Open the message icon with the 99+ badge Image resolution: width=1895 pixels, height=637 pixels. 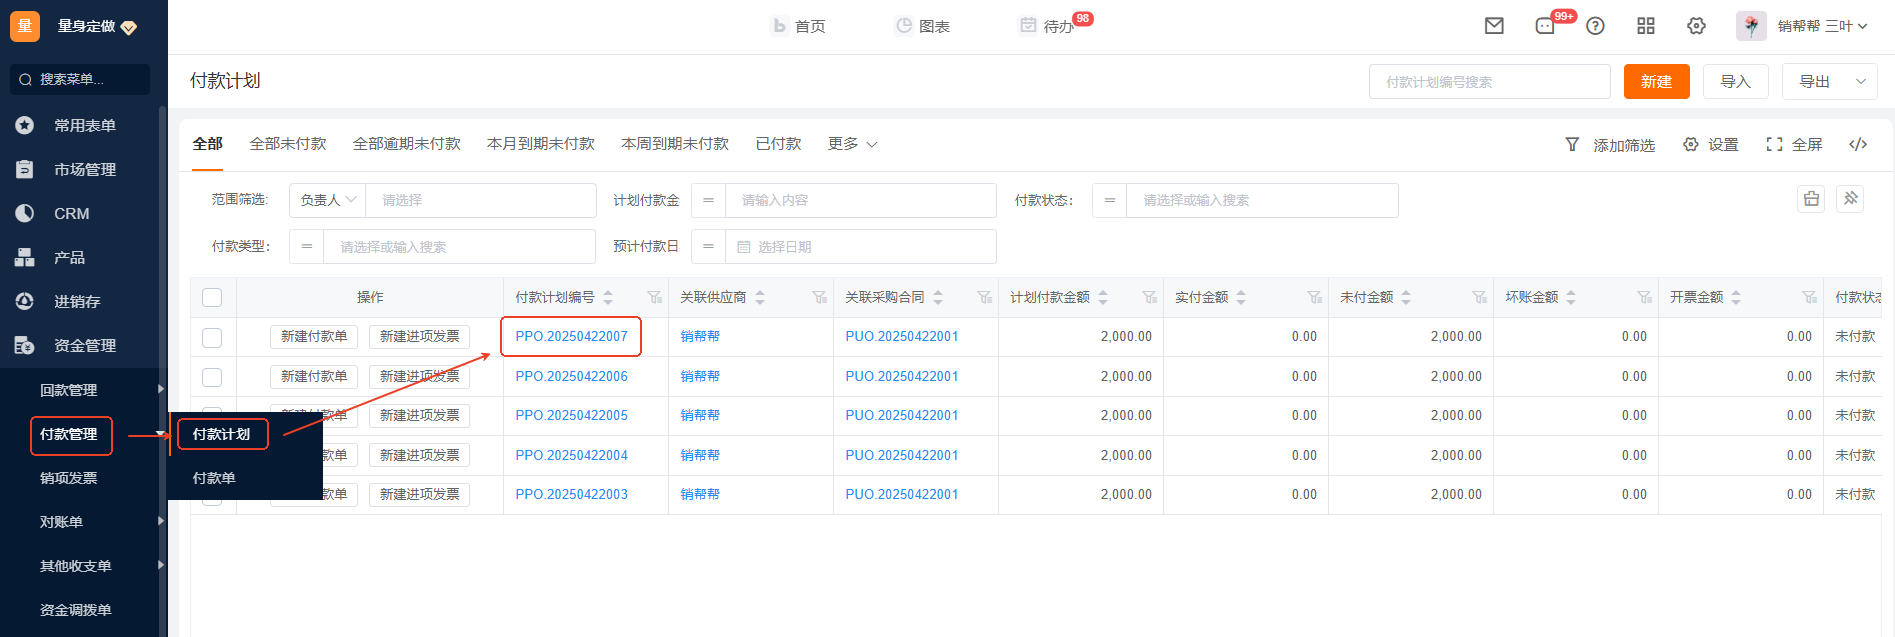click(1545, 26)
